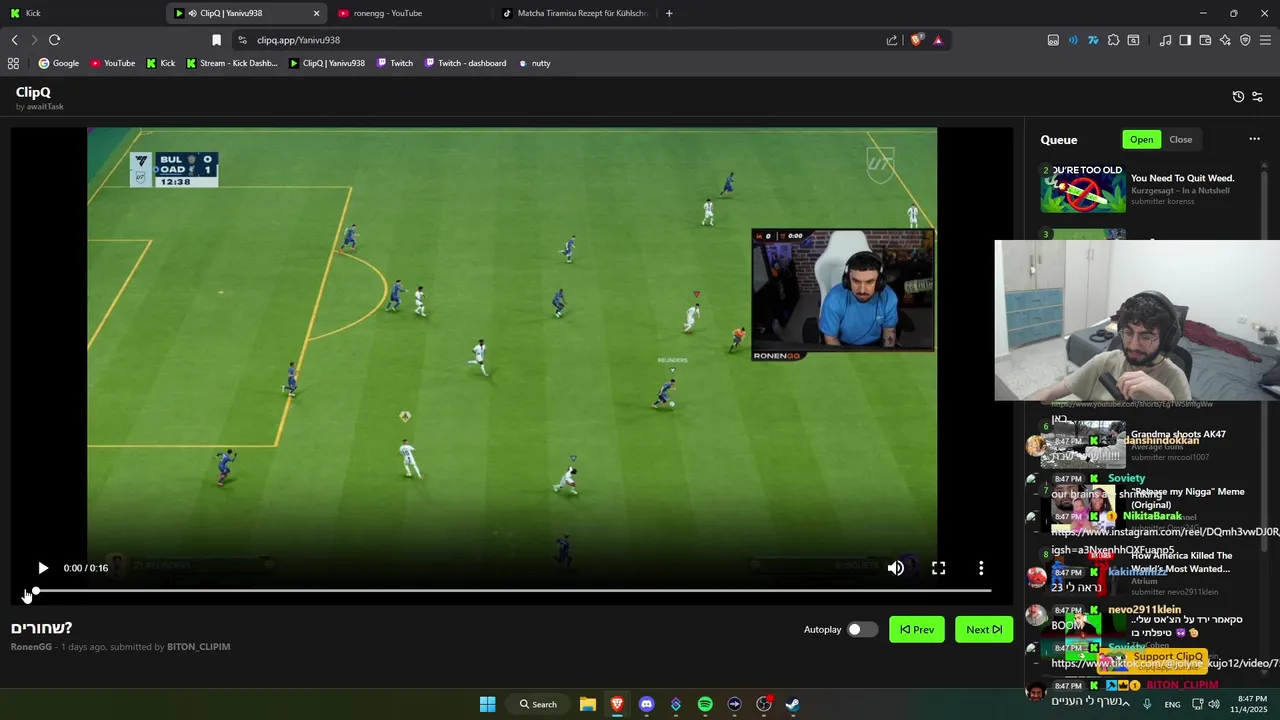Open the browser hamburger menu
The image size is (1280, 720).
pyautogui.click(x=1265, y=40)
